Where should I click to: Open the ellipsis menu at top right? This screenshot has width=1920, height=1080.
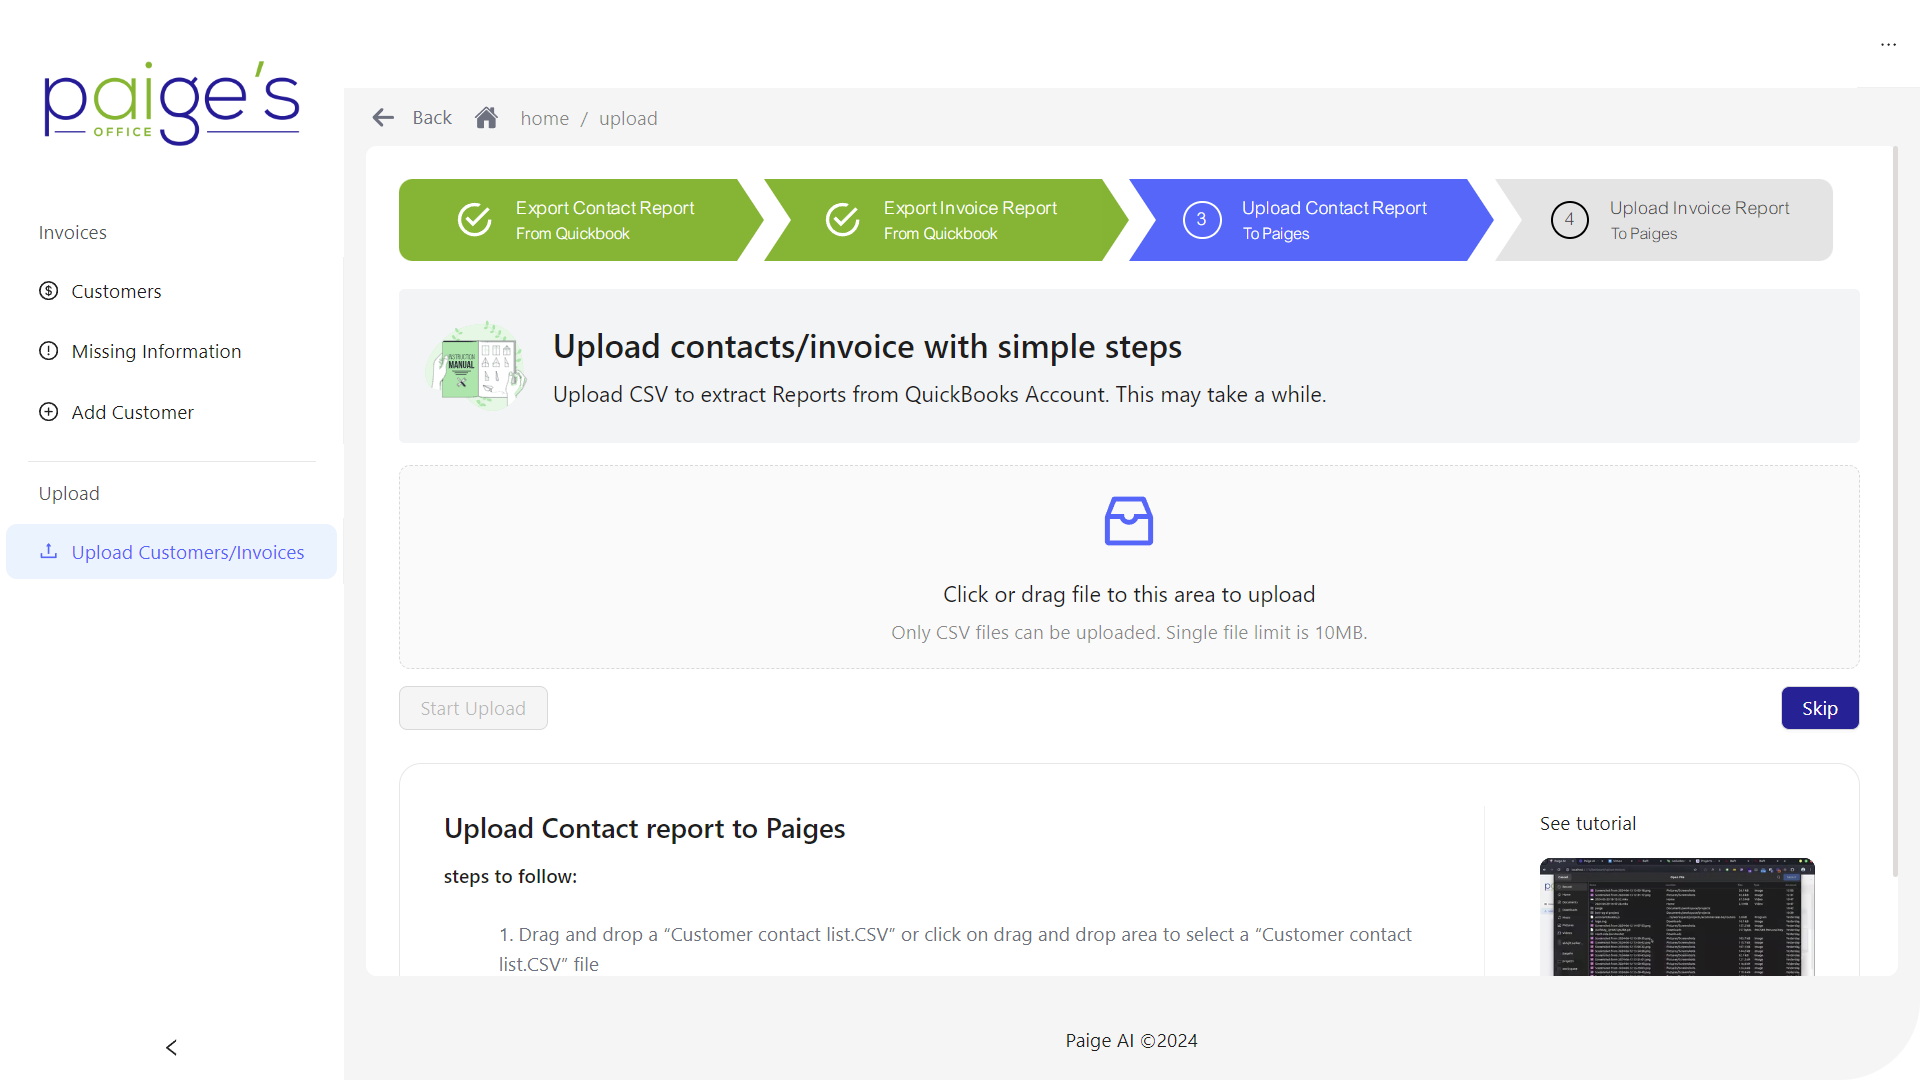click(x=1889, y=44)
